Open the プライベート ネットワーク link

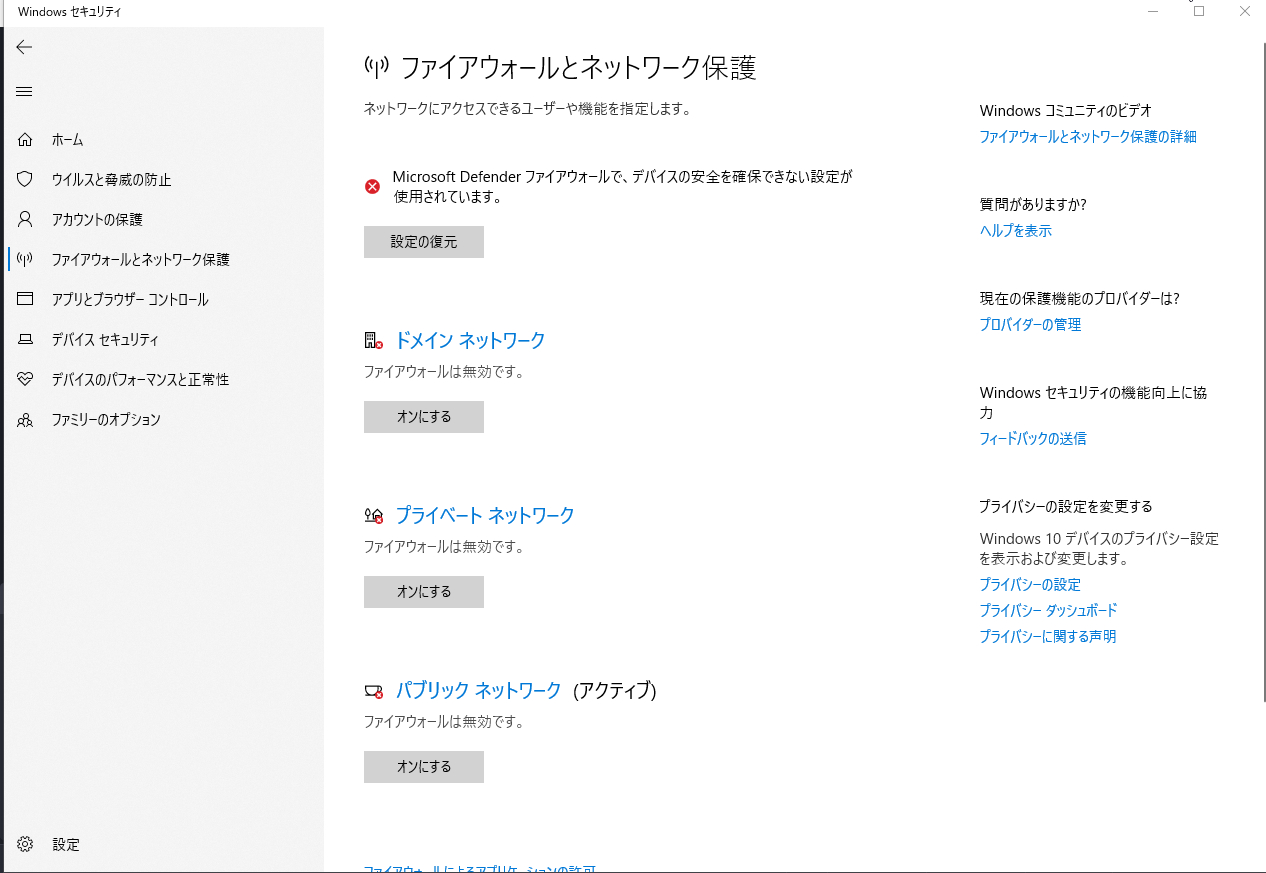(485, 516)
